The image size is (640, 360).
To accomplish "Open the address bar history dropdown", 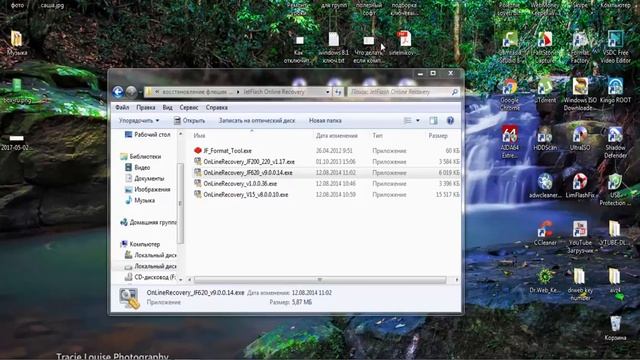I will 327,92.
